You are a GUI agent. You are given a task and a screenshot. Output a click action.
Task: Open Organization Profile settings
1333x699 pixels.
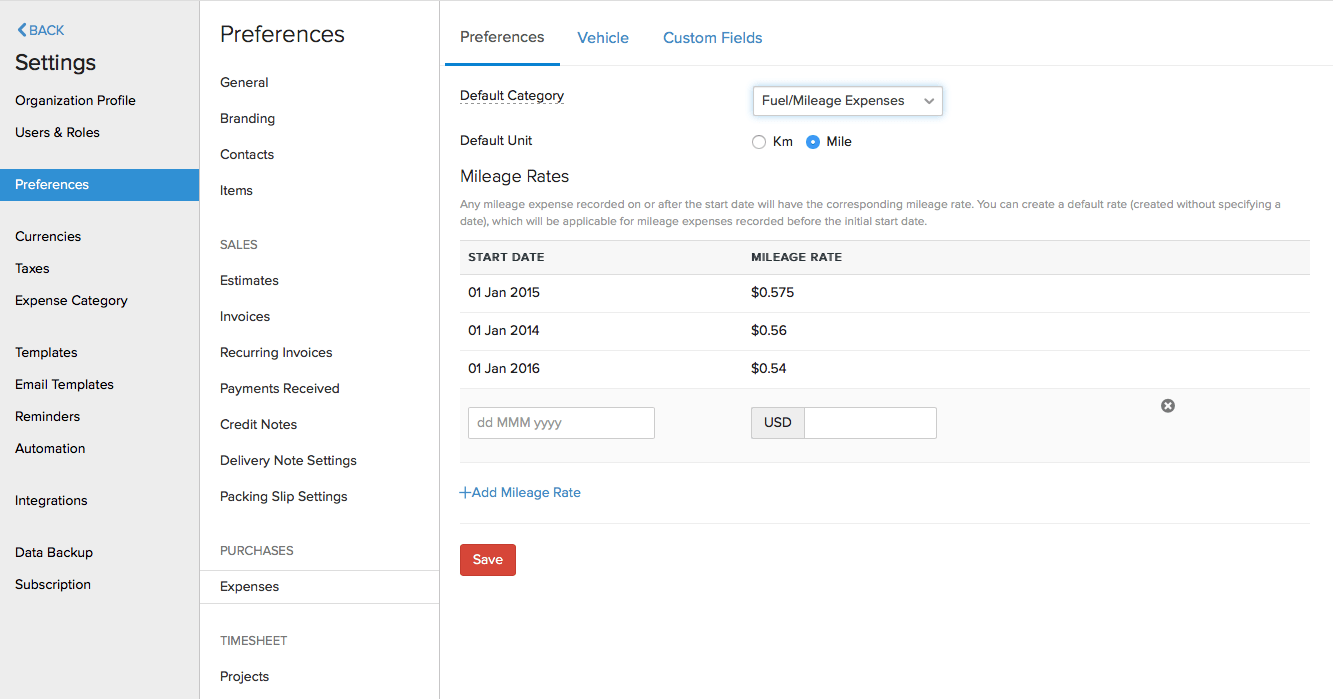(75, 100)
